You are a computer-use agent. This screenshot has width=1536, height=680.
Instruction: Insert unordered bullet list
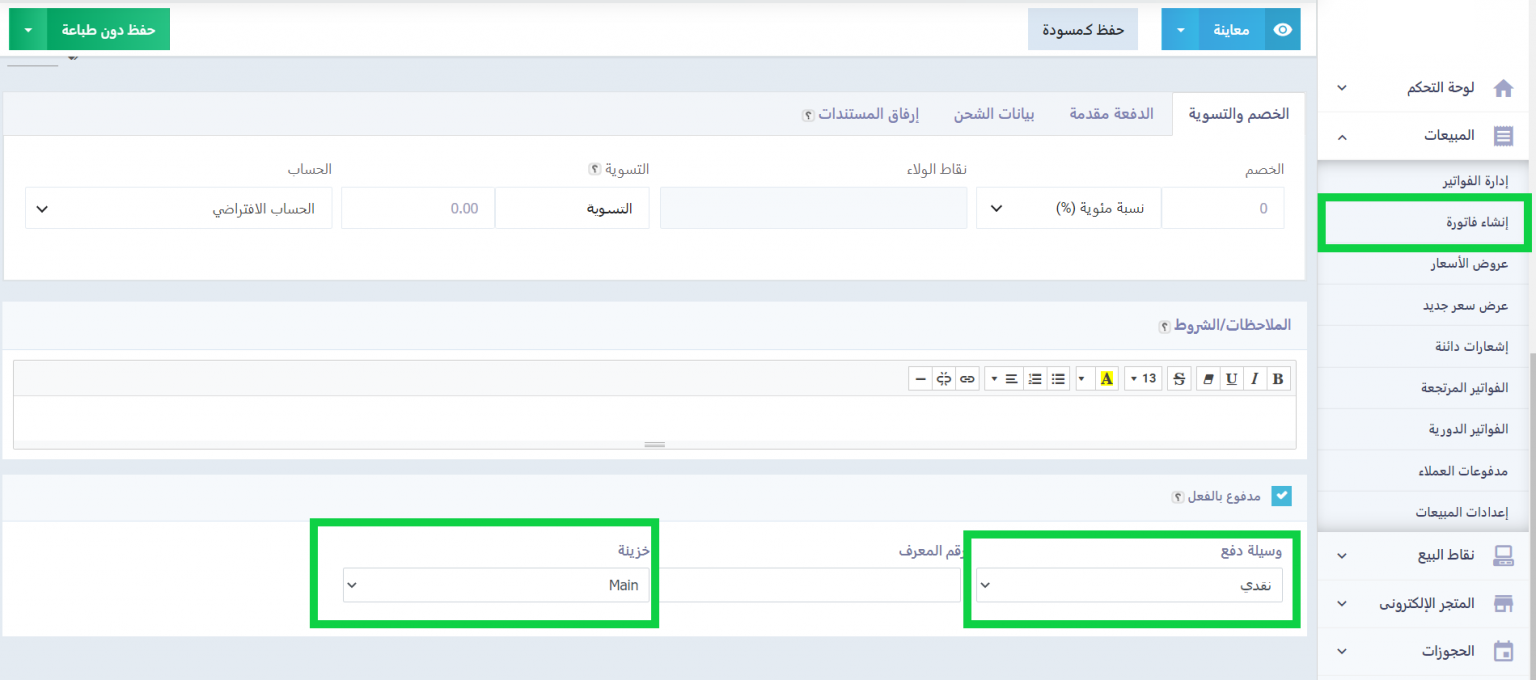(1058, 379)
